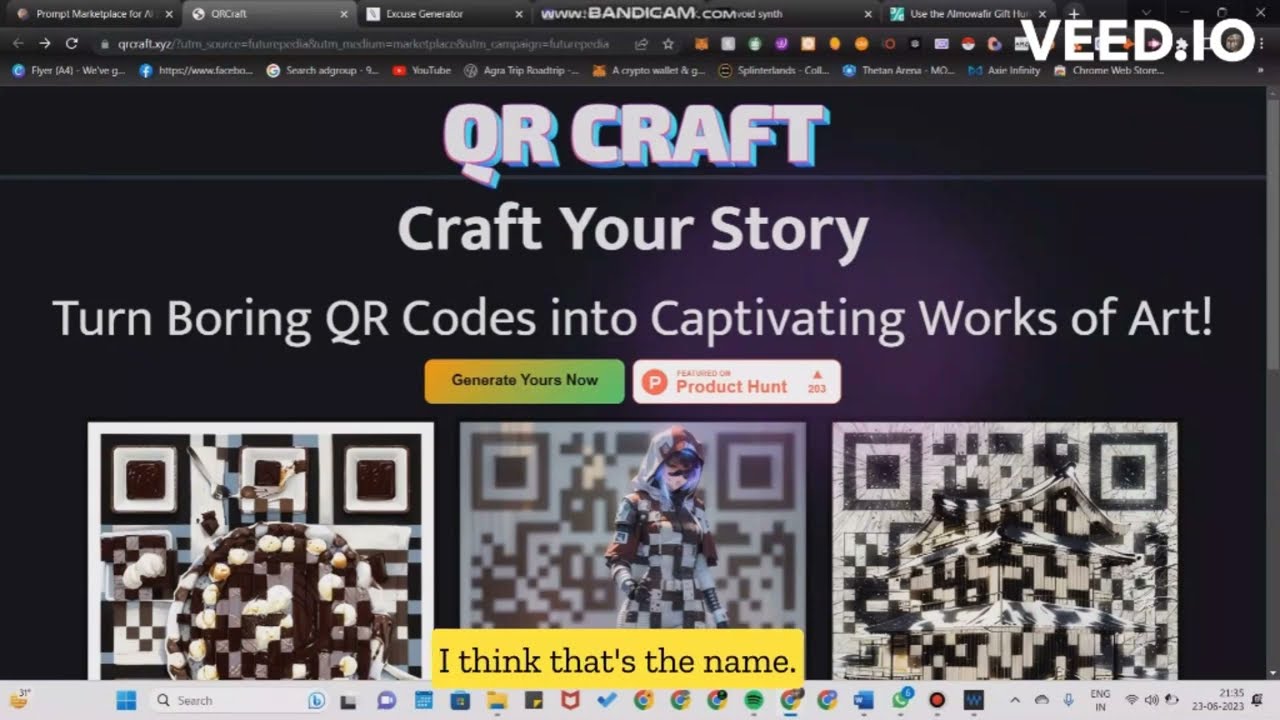Reload the page with the refresh icon

pyautogui.click(x=71, y=44)
